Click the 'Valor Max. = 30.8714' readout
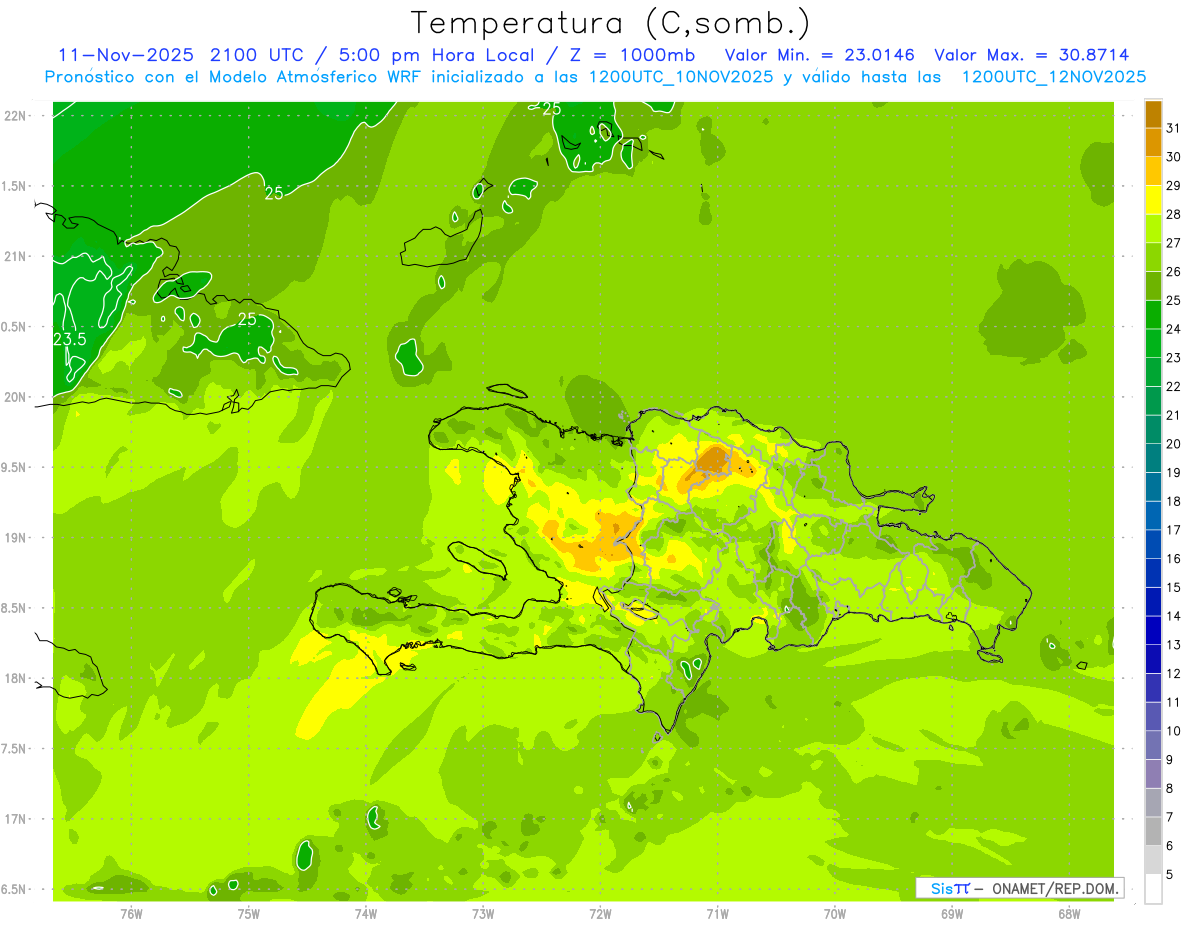Screen dimensions: 1200x927 [1032, 55]
